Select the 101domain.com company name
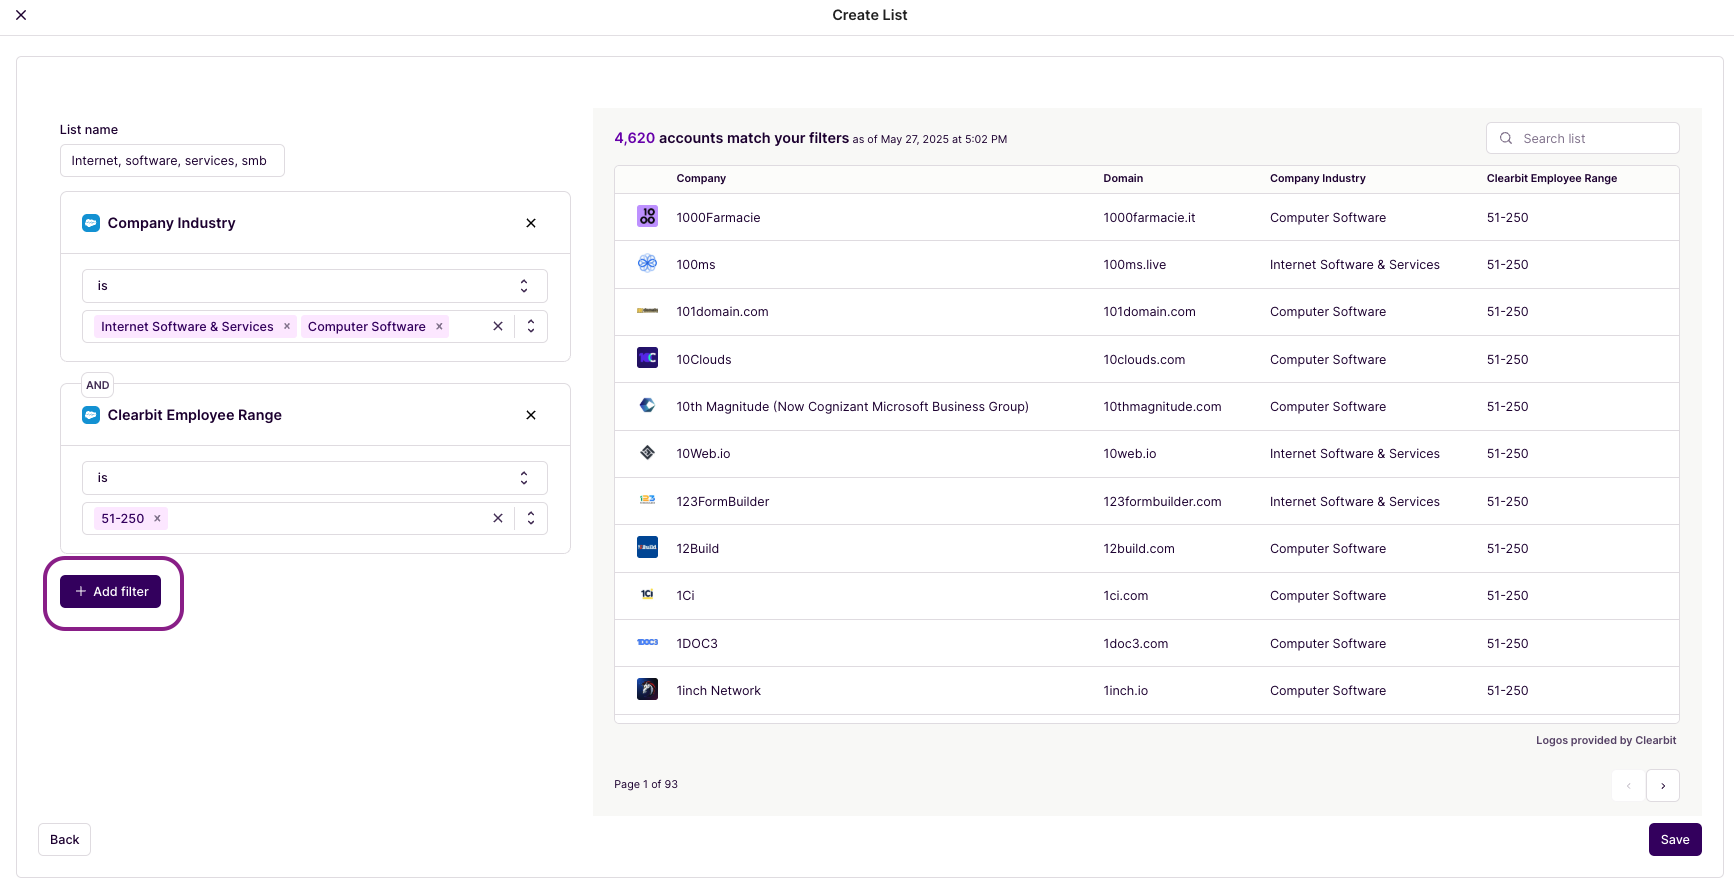1734x892 pixels. 722,312
